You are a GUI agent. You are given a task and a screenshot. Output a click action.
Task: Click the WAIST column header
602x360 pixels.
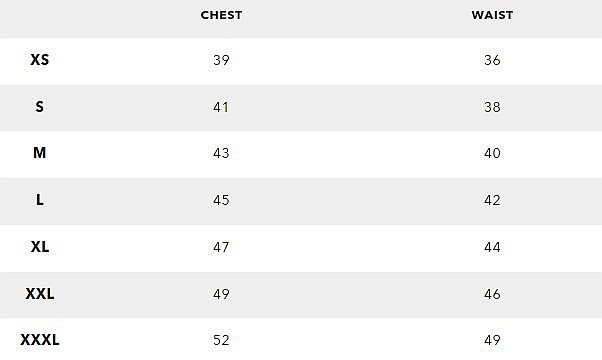pyautogui.click(x=492, y=15)
